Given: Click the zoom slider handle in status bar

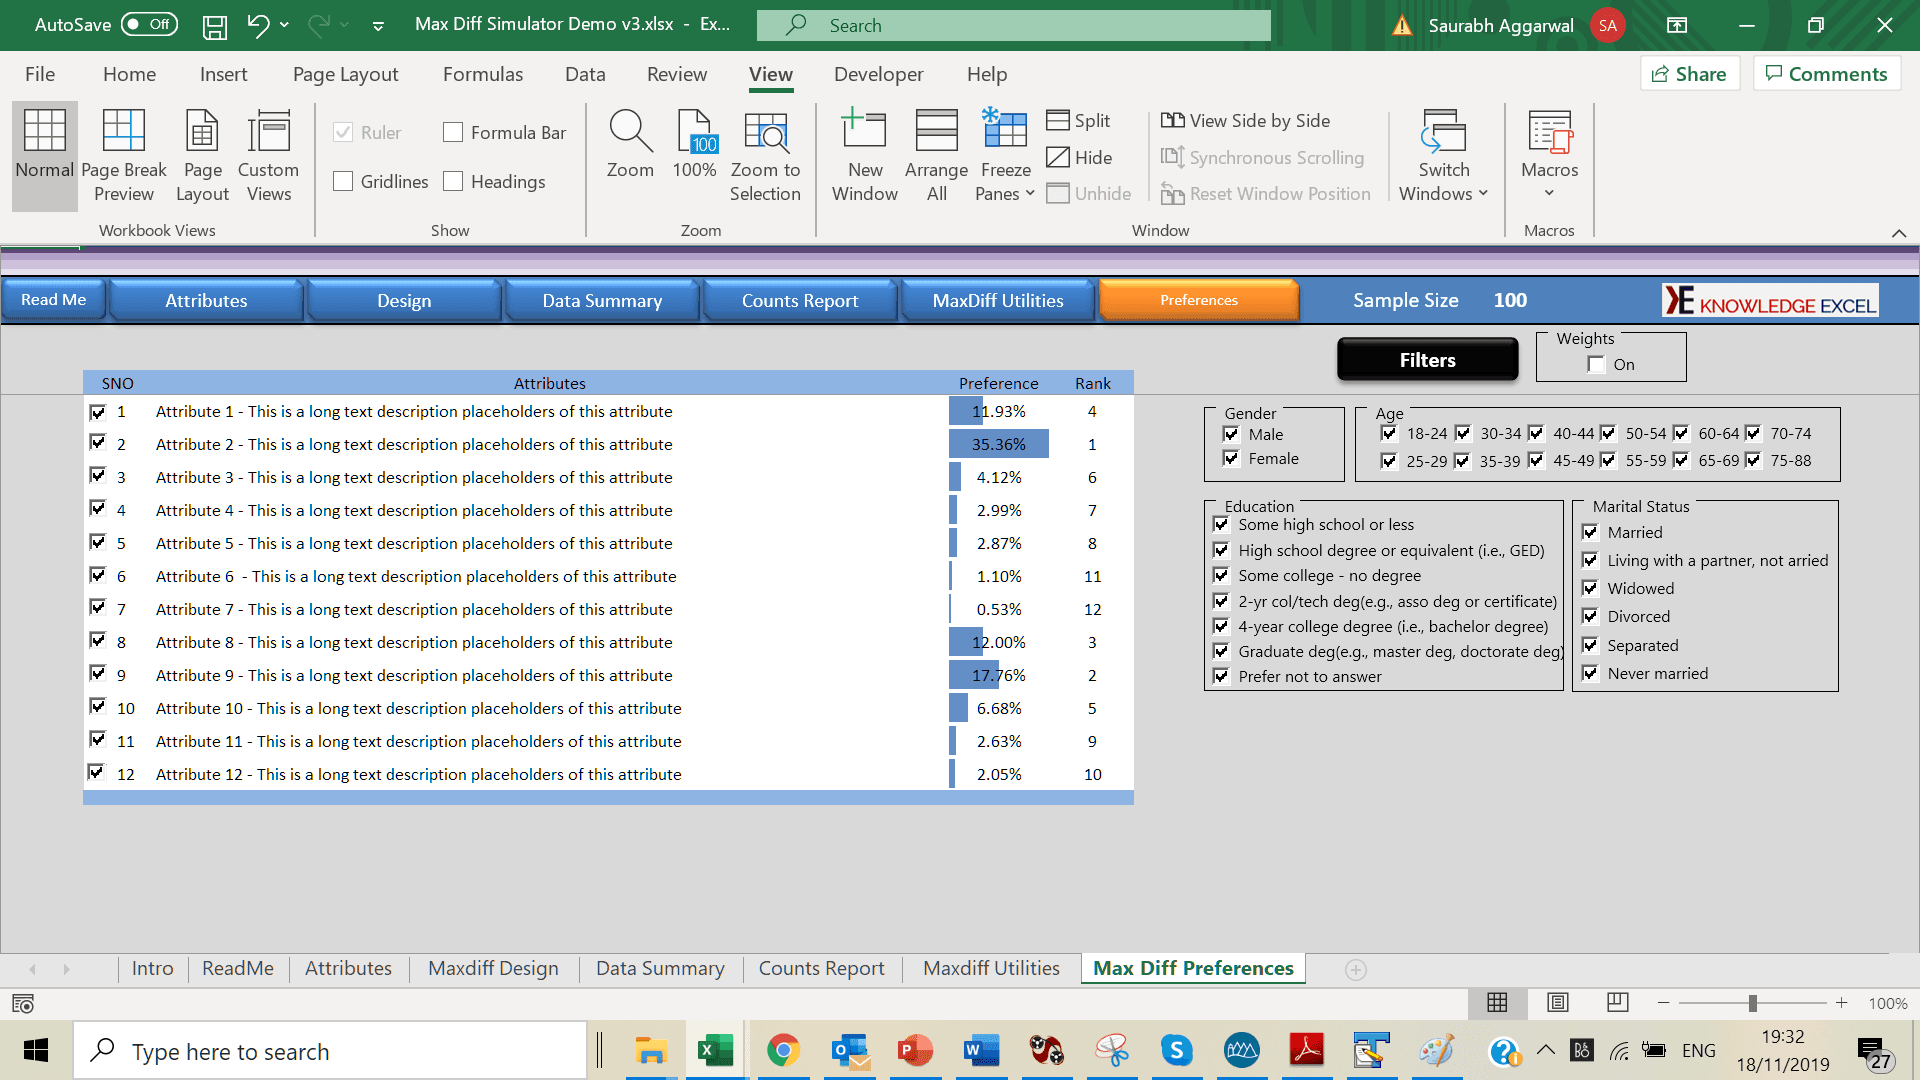Looking at the screenshot, I should coord(1752,1003).
